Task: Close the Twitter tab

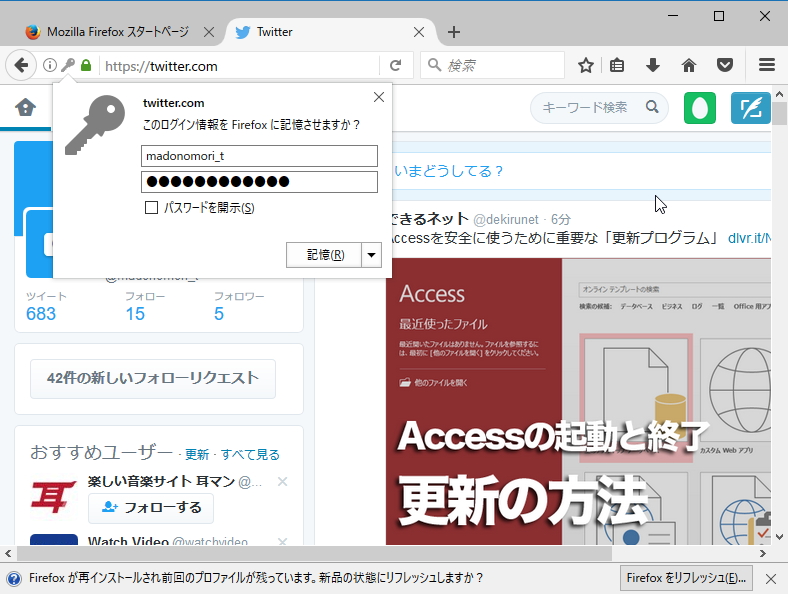Action: click(419, 32)
